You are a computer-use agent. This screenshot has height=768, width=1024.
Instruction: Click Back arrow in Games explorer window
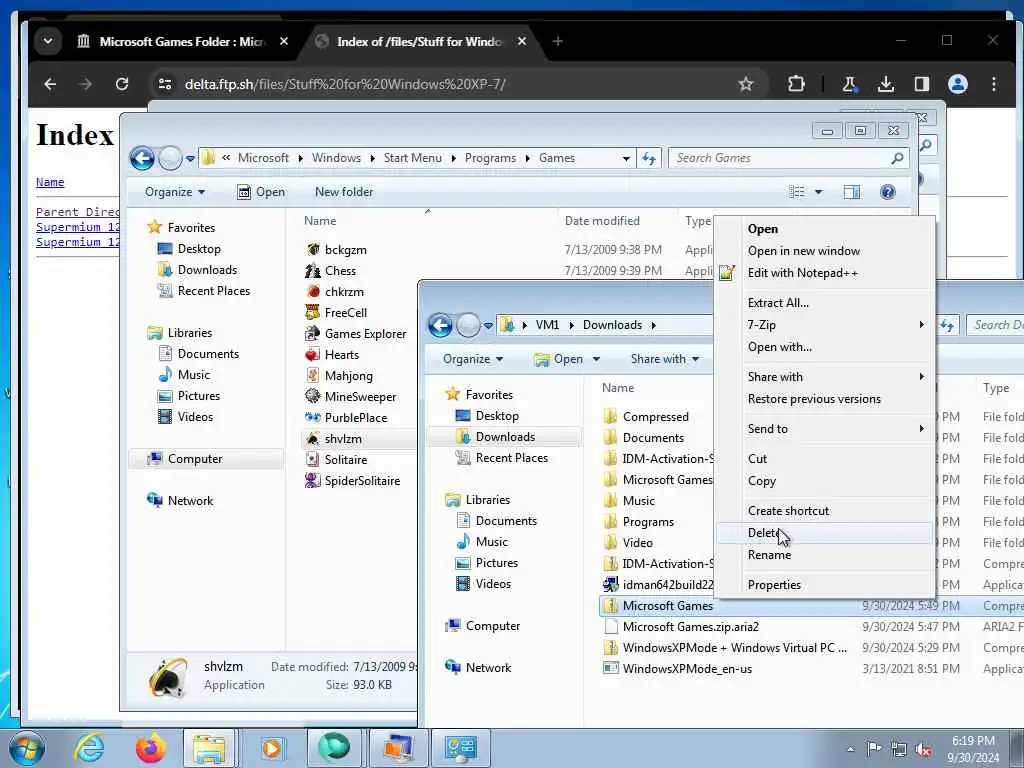click(x=142, y=158)
